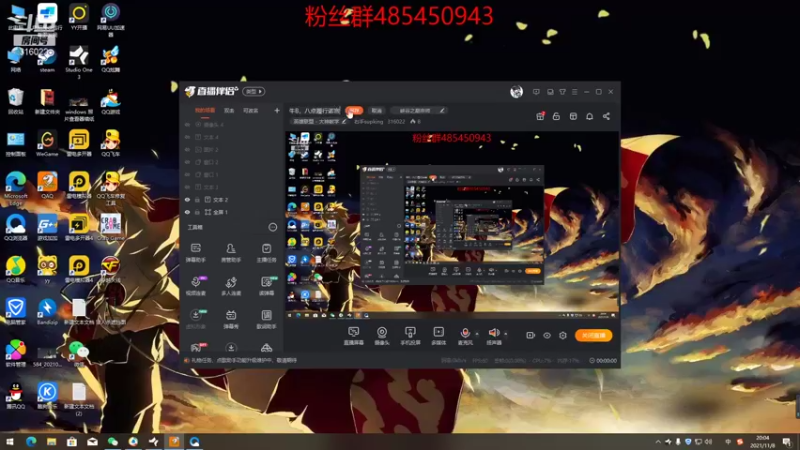The width and height of the screenshot is (800, 450).
Task: Click the orange 关闭直播 button
Action: pos(593,335)
